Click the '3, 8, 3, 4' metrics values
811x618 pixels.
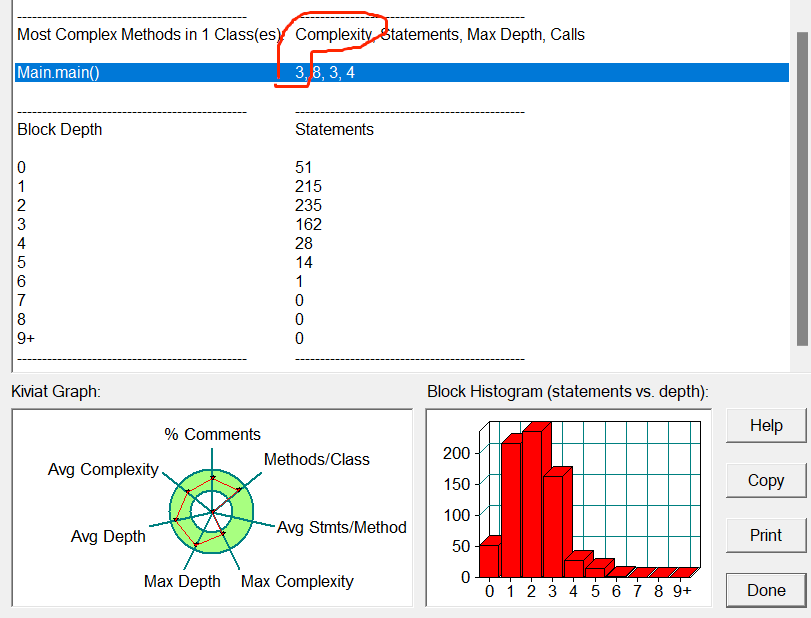tap(325, 72)
